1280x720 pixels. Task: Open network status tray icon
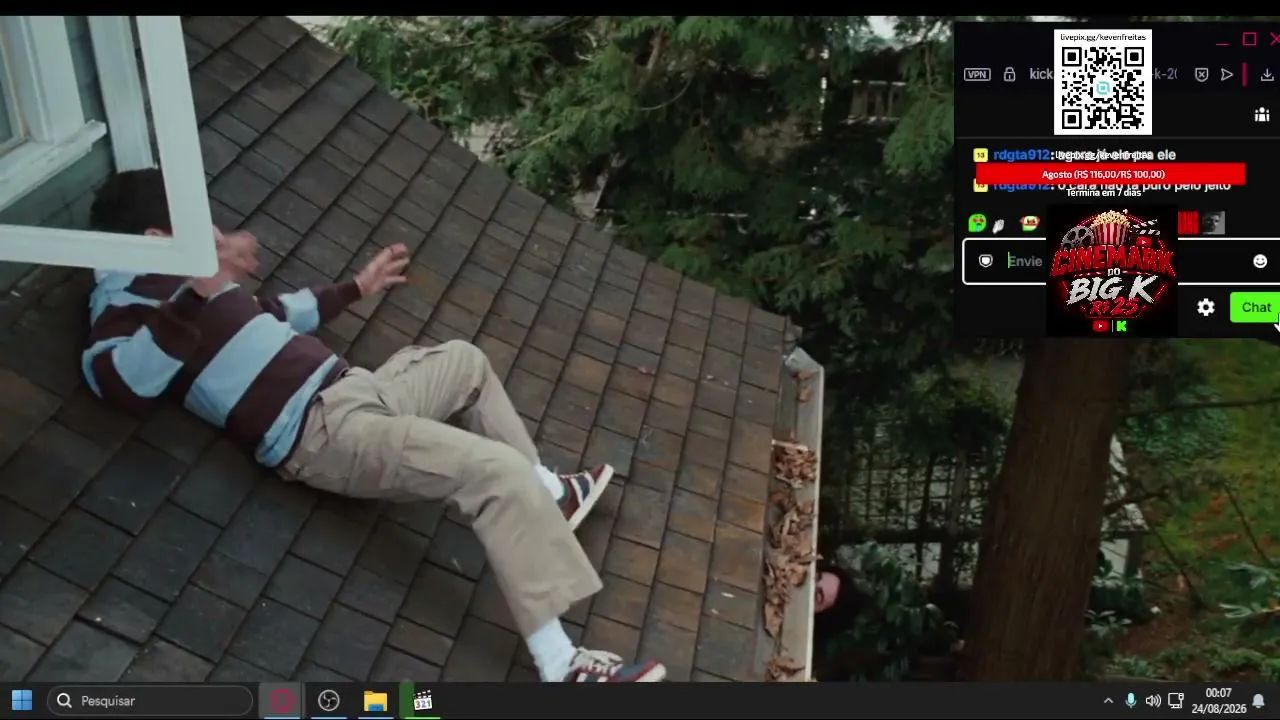click(x=1176, y=701)
